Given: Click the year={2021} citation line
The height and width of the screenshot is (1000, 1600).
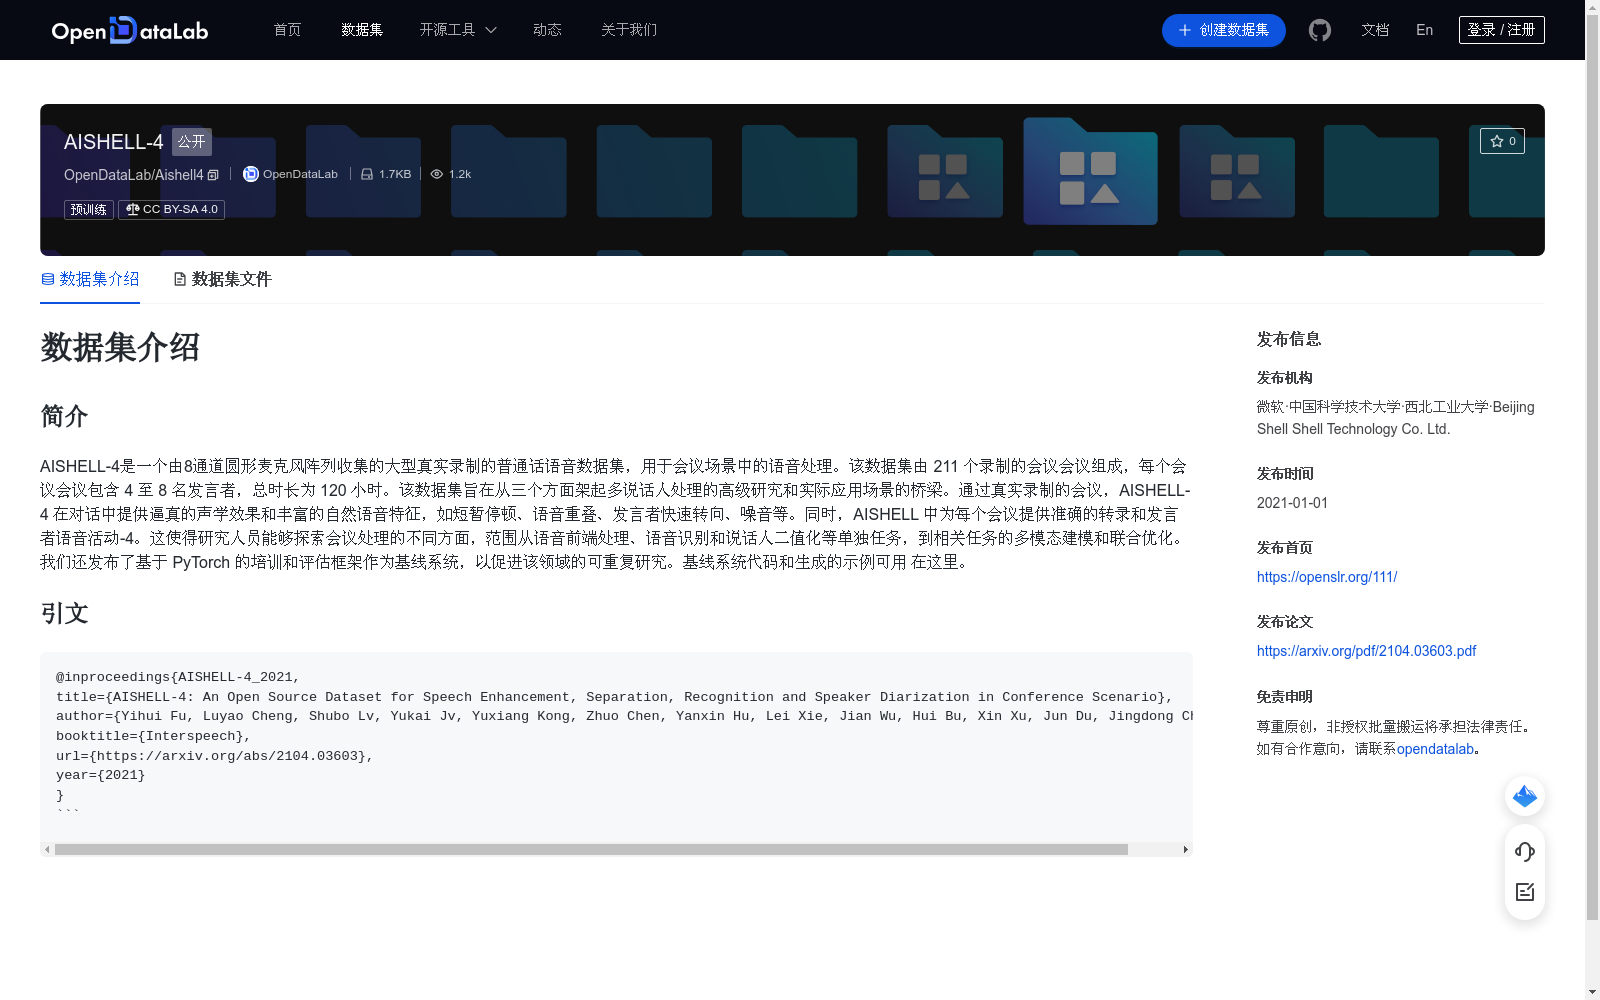Looking at the screenshot, I should click(x=101, y=775).
